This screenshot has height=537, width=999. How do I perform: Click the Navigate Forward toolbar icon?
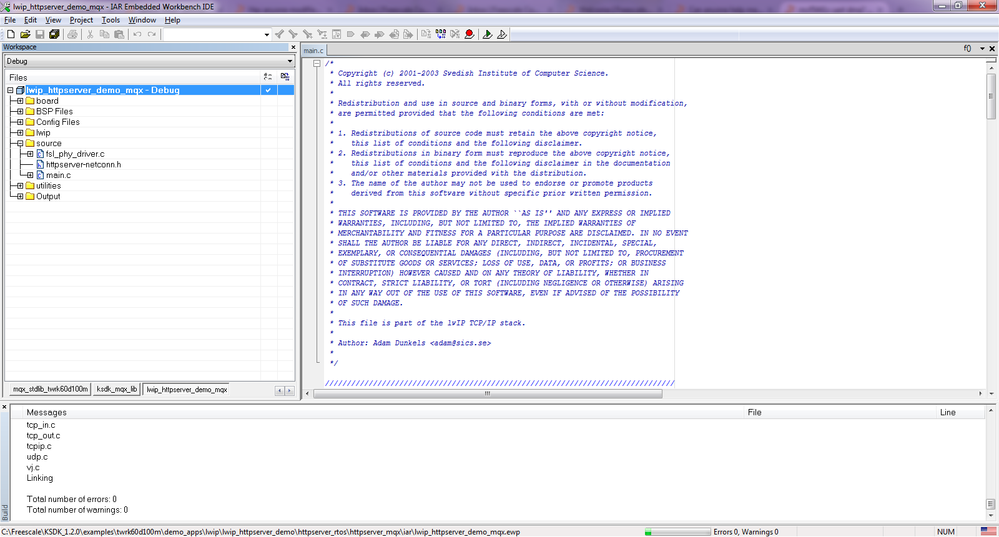point(408,34)
